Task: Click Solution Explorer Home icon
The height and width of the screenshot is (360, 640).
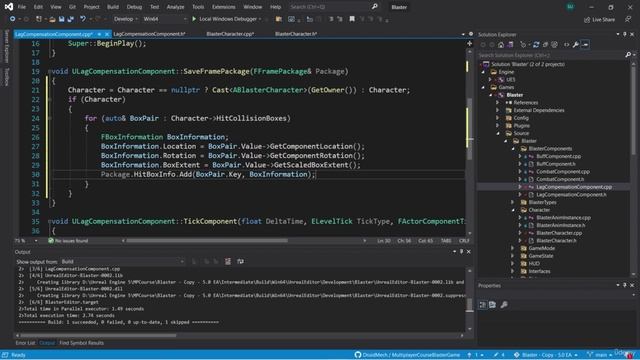Action: (501, 44)
